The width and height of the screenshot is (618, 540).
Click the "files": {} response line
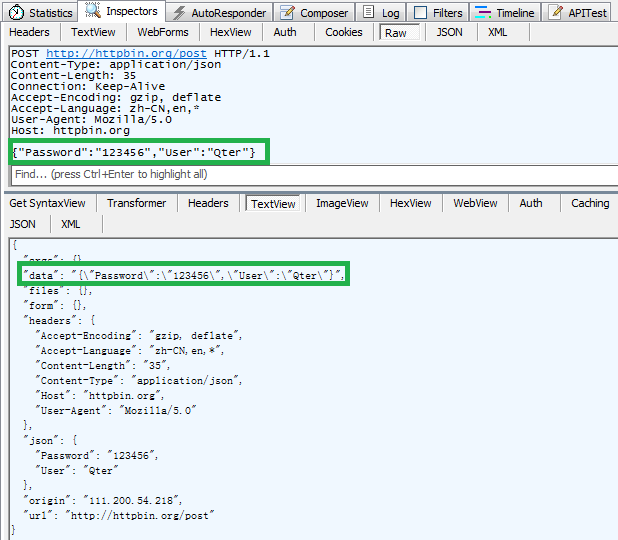(x=58, y=290)
